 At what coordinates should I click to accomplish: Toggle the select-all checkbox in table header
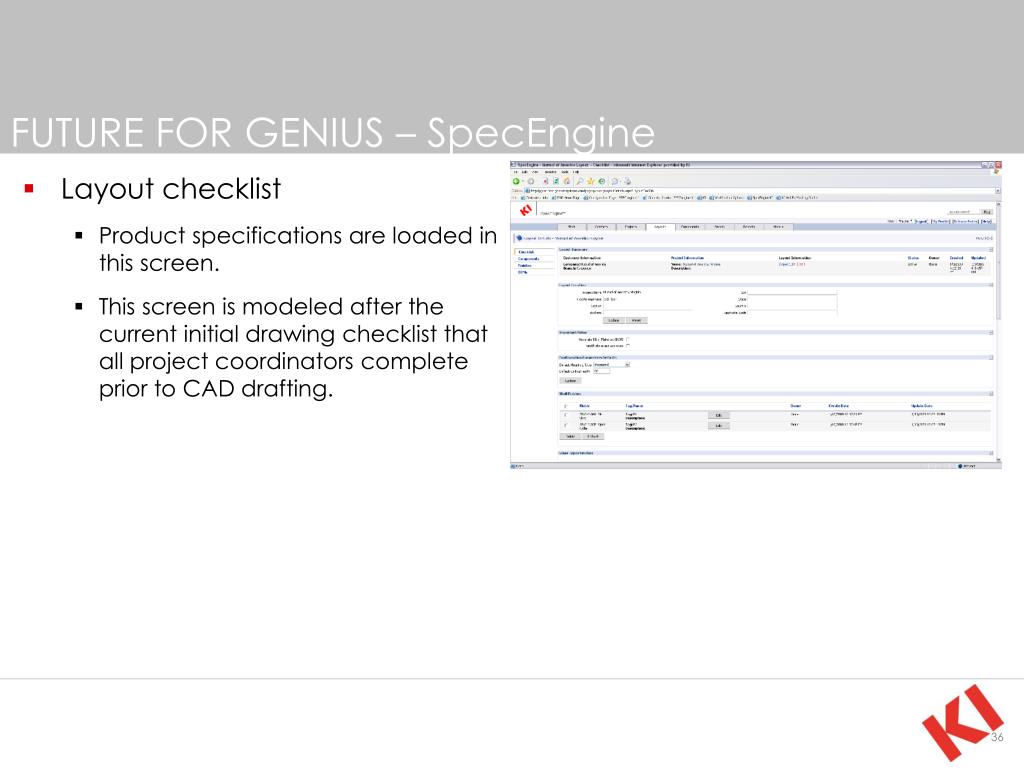[x=565, y=406]
